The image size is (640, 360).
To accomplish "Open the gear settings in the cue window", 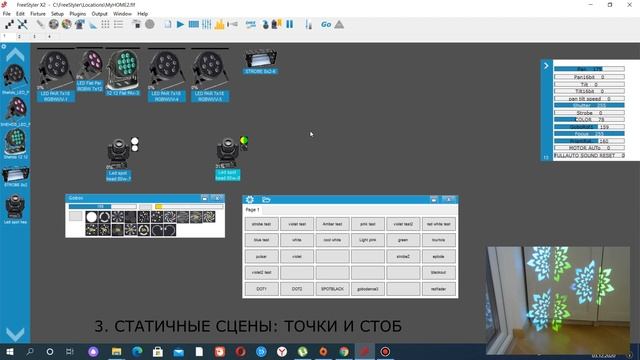I will pyautogui.click(x=250, y=199).
